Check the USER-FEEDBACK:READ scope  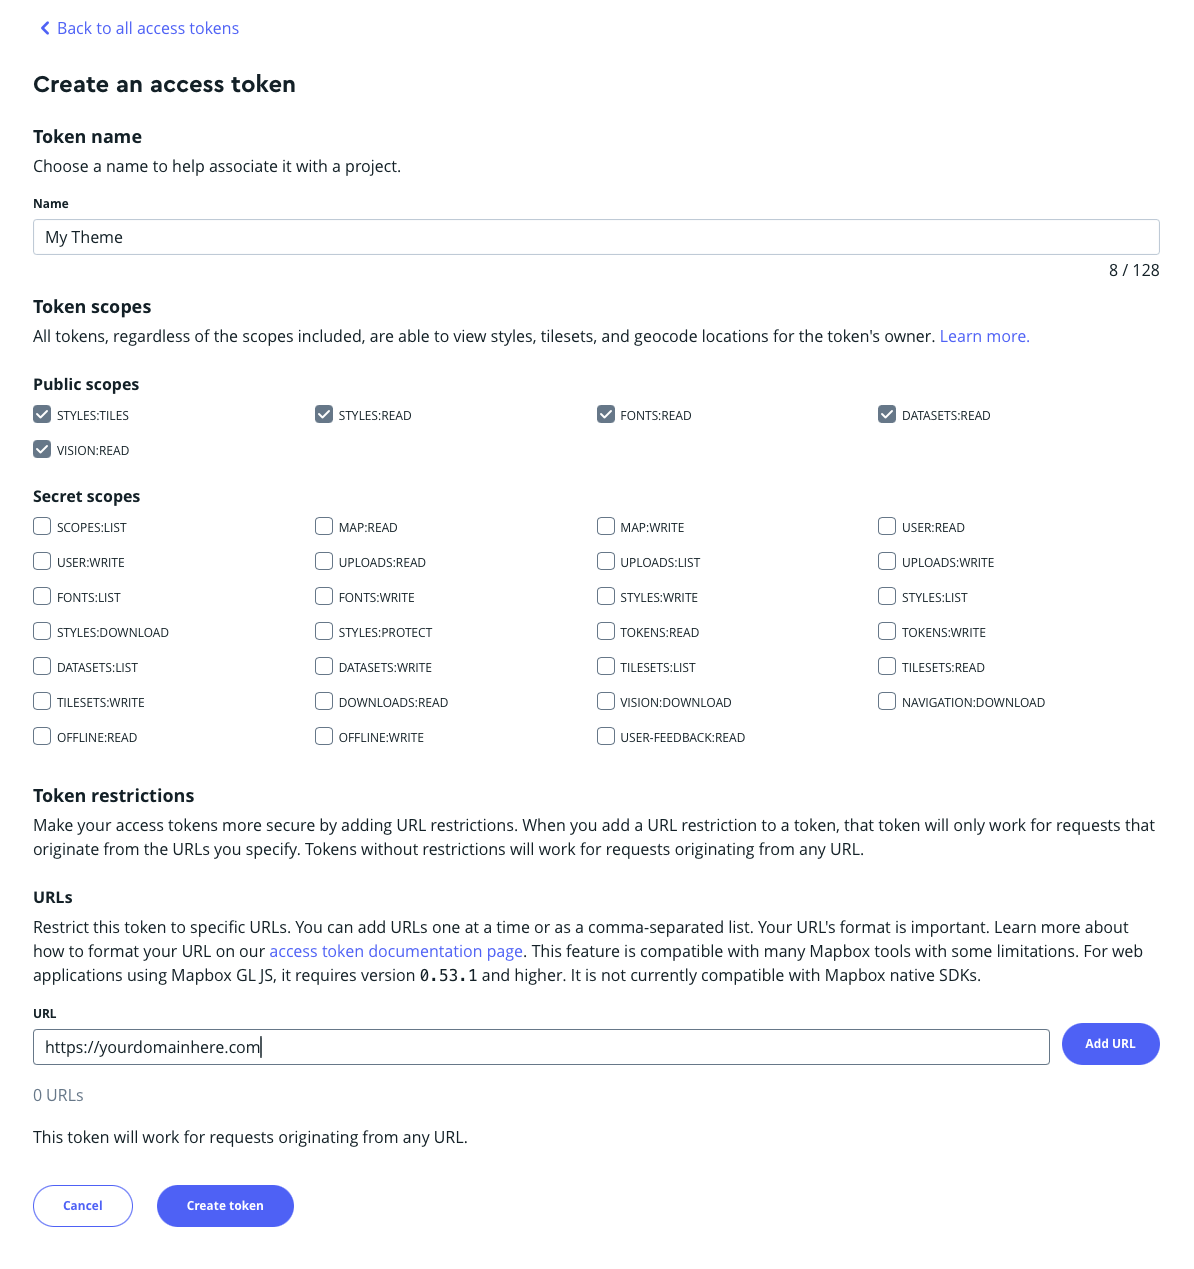tap(606, 736)
